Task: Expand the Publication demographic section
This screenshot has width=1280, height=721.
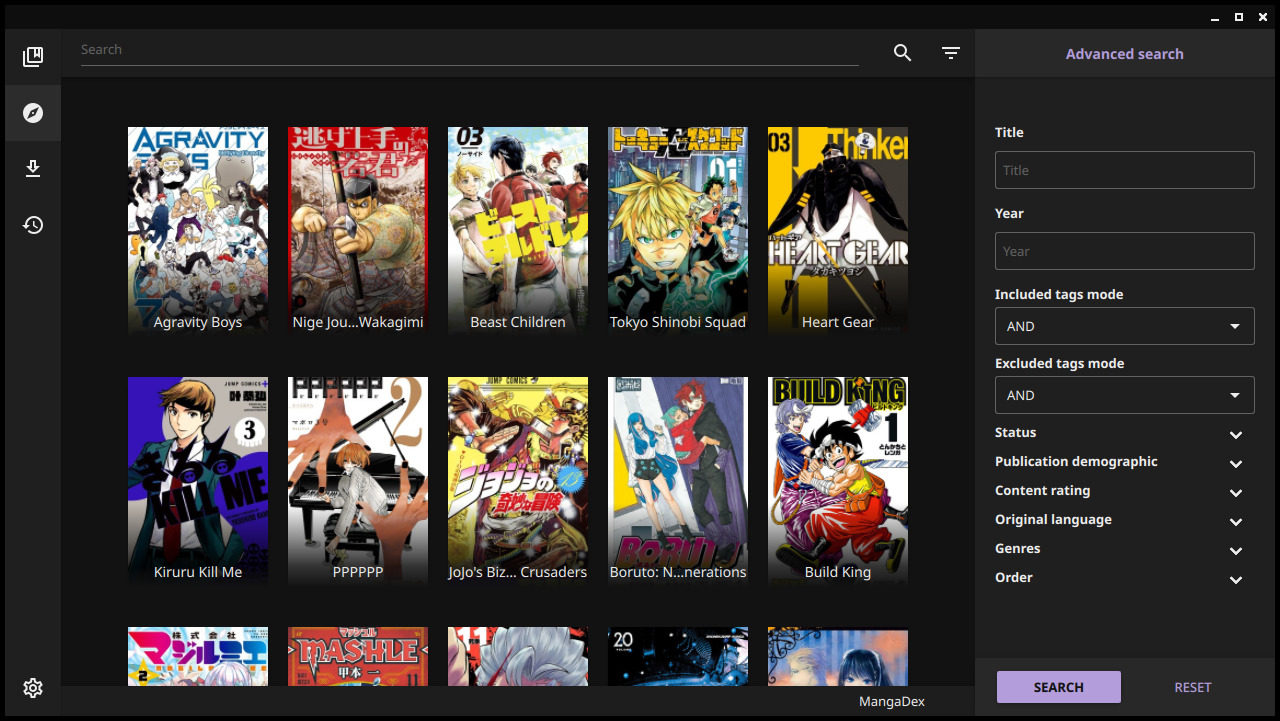Action: tap(1125, 462)
